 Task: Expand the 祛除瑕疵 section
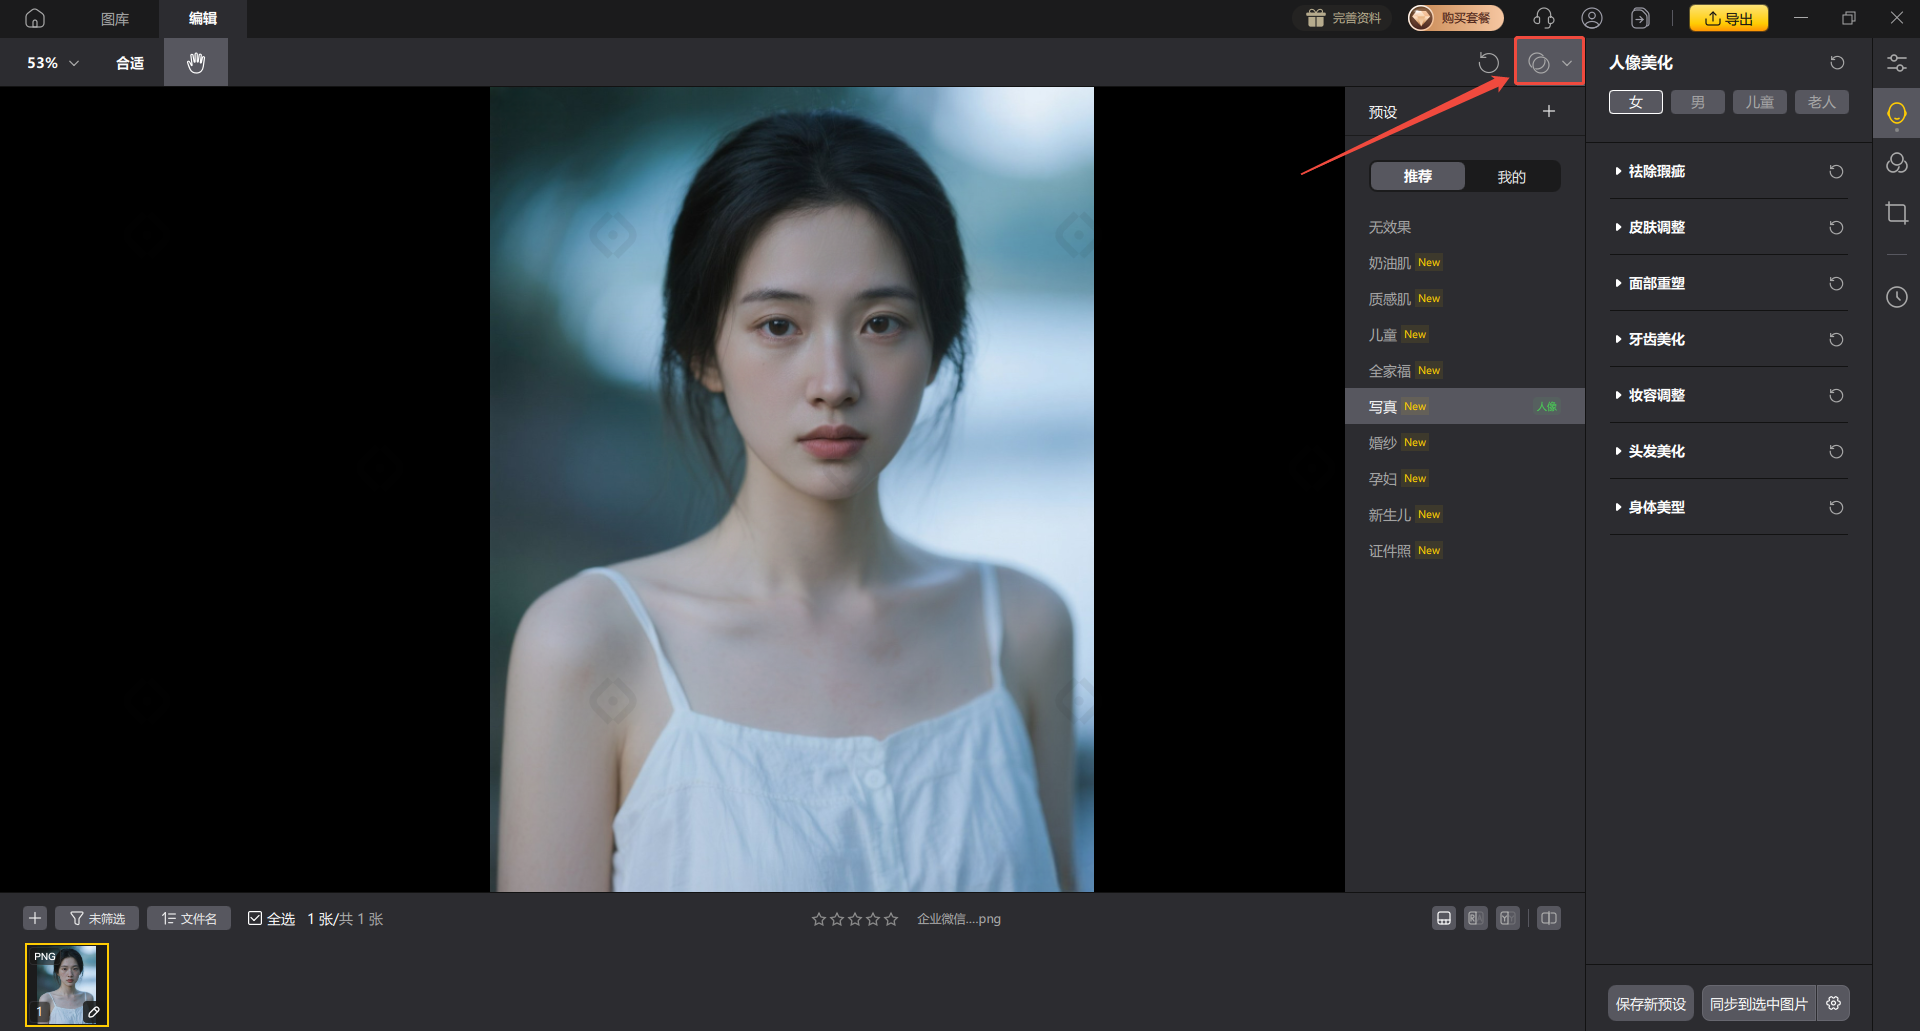click(x=1656, y=172)
